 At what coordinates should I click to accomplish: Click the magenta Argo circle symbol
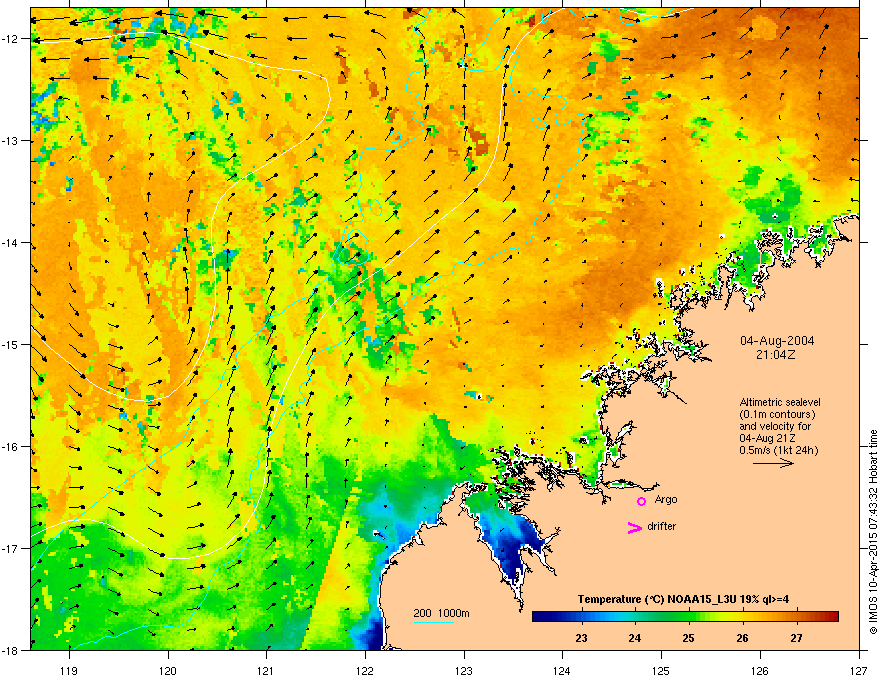coord(641,501)
